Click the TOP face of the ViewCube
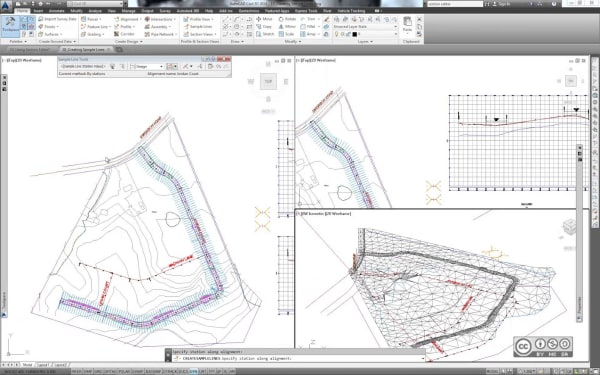The height and width of the screenshot is (375, 600). click(x=268, y=82)
